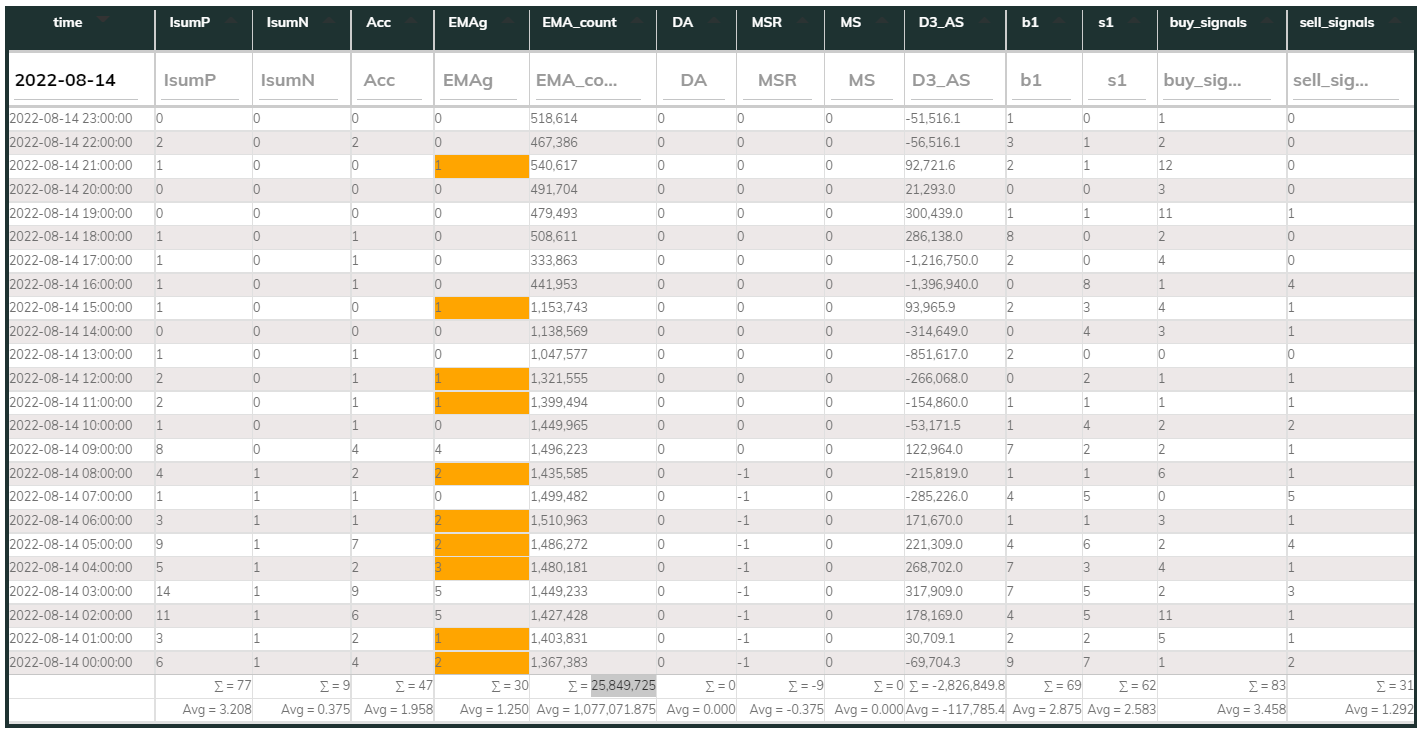Focus the EMAg filter field

[480, 80]
